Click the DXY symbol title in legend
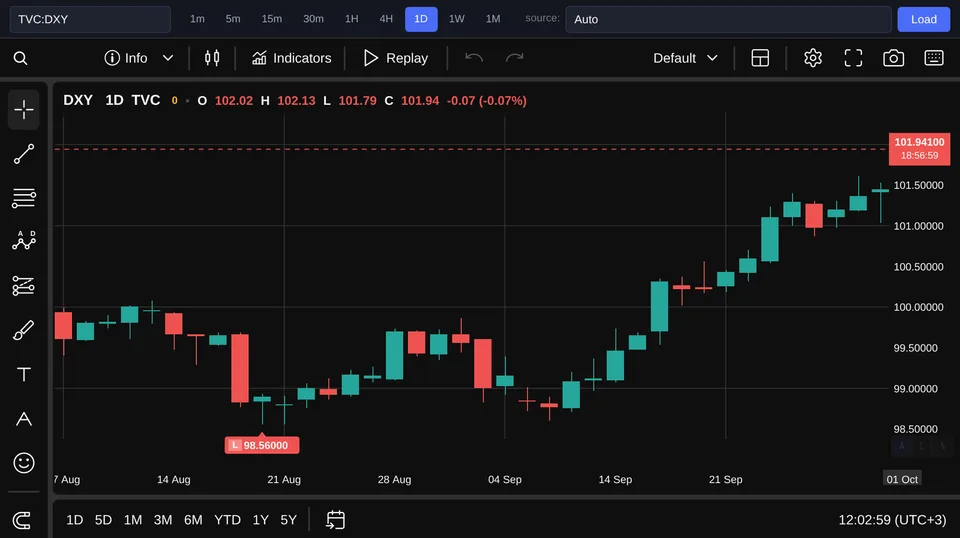This screenshot has width=960, height=538. [x=78, y=100]
